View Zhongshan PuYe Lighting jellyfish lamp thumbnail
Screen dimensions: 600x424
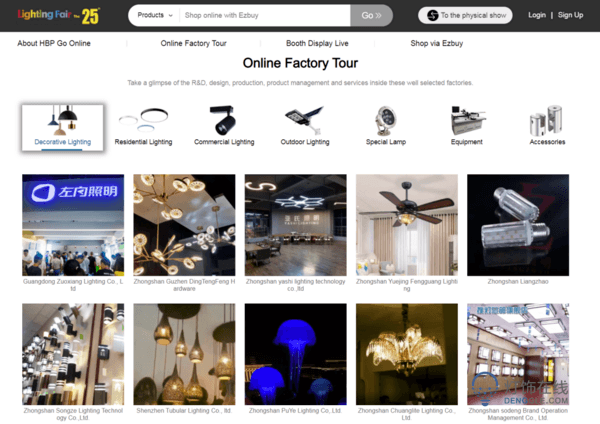(x=295, y=354)
